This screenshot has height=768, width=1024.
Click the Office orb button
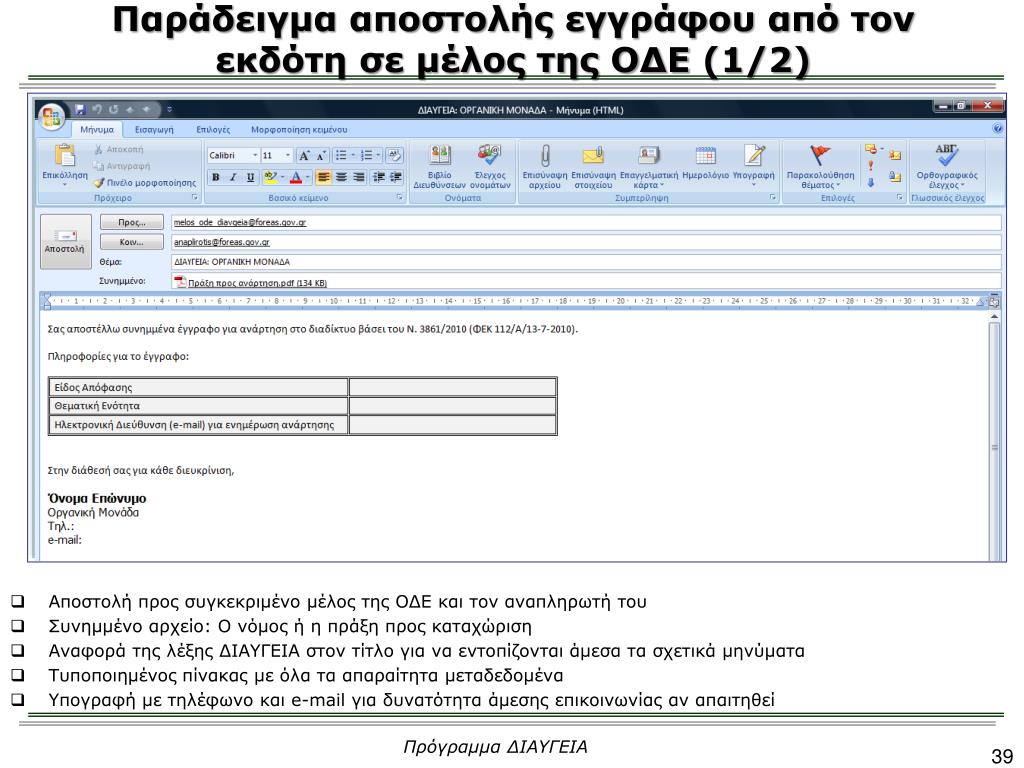pyautogui.click(x=52, y=116)
